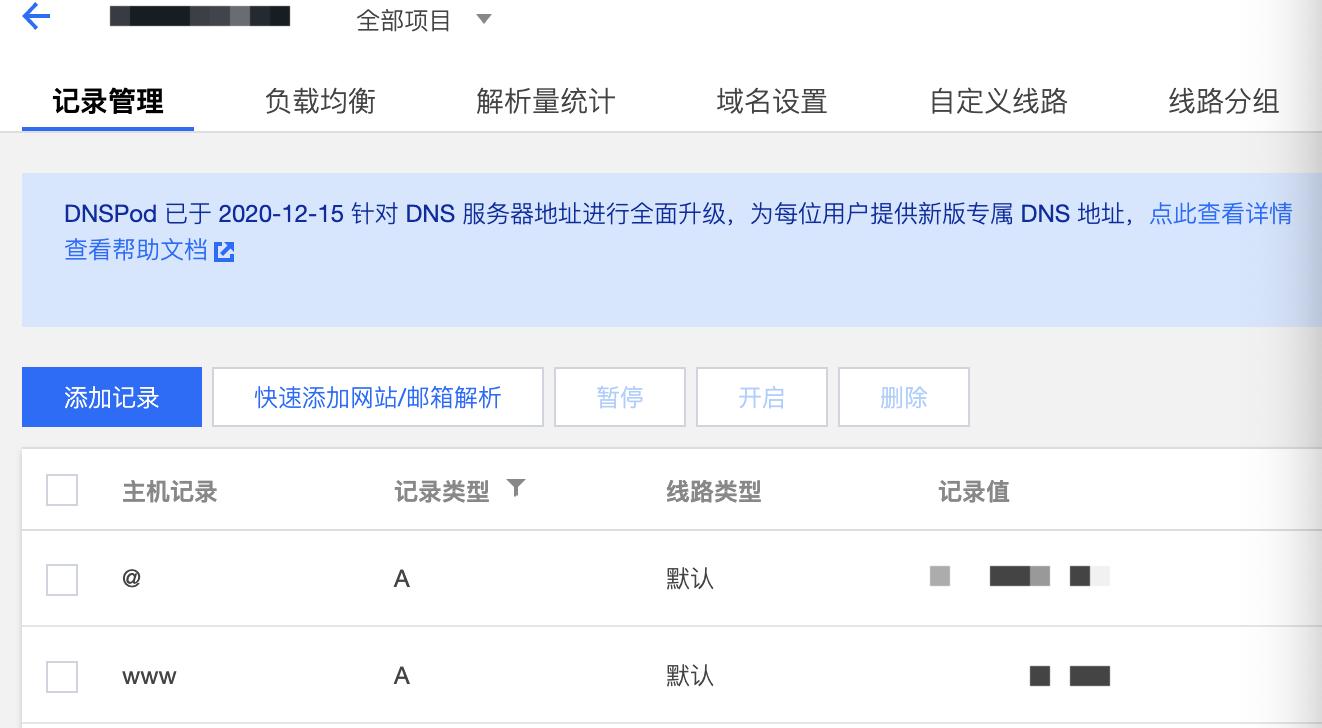Click the 添加记录 button
Viewport: 1322px width, 728px height.
click(112, 397)
